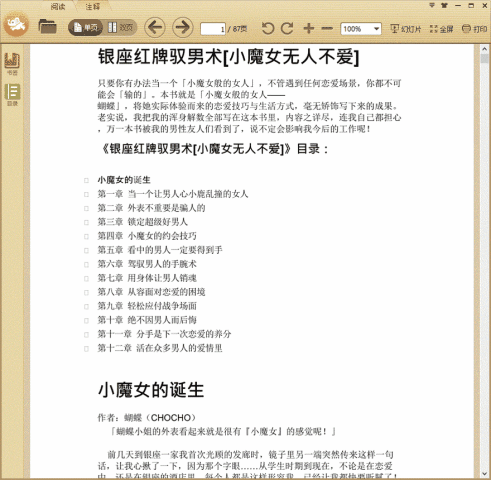Zoom out with the minus icon
491x480 pixels.
click(327, 28)
